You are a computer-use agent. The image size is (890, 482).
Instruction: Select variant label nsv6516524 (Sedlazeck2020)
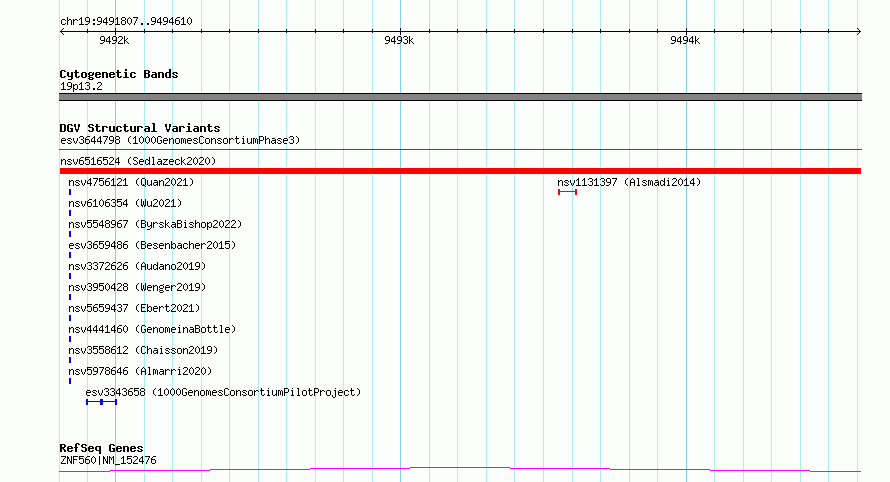[x=138, y=161]
